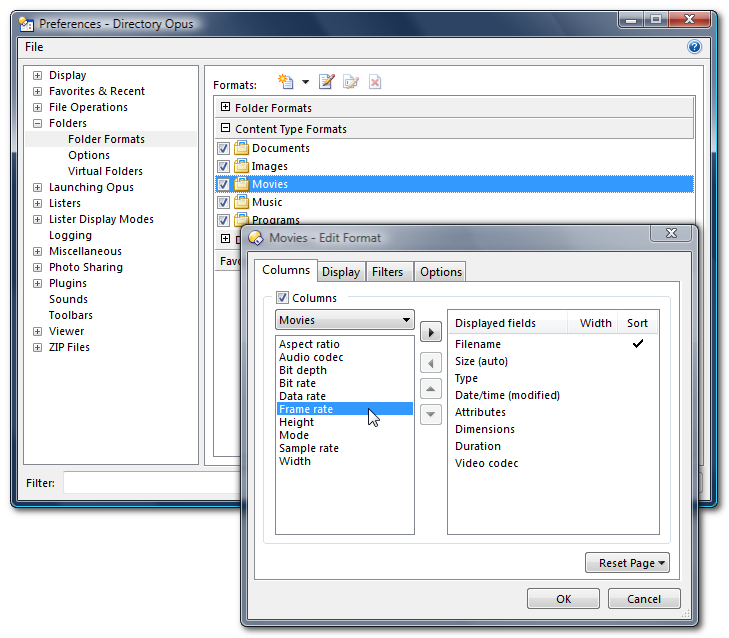This screenshot has width=729, height=638.
Task: Open the Movies category dropdown
Action: [344, 320]
